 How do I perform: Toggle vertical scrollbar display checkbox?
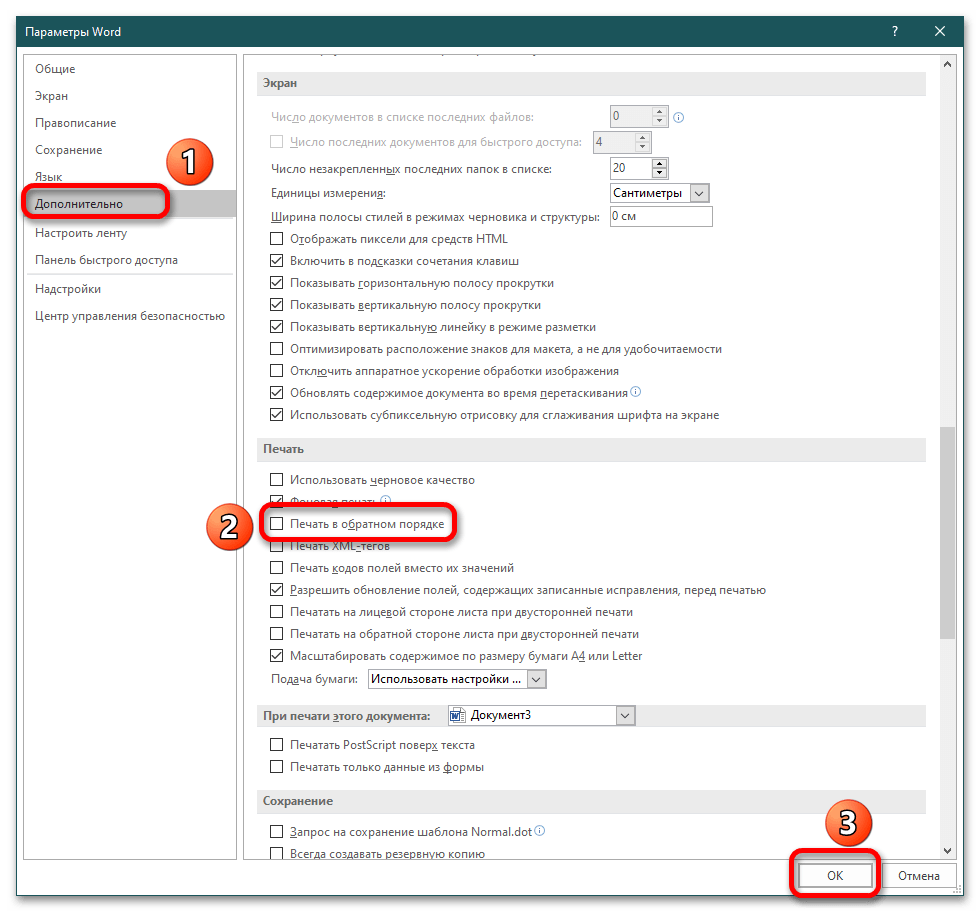click(x=276, y=305)
